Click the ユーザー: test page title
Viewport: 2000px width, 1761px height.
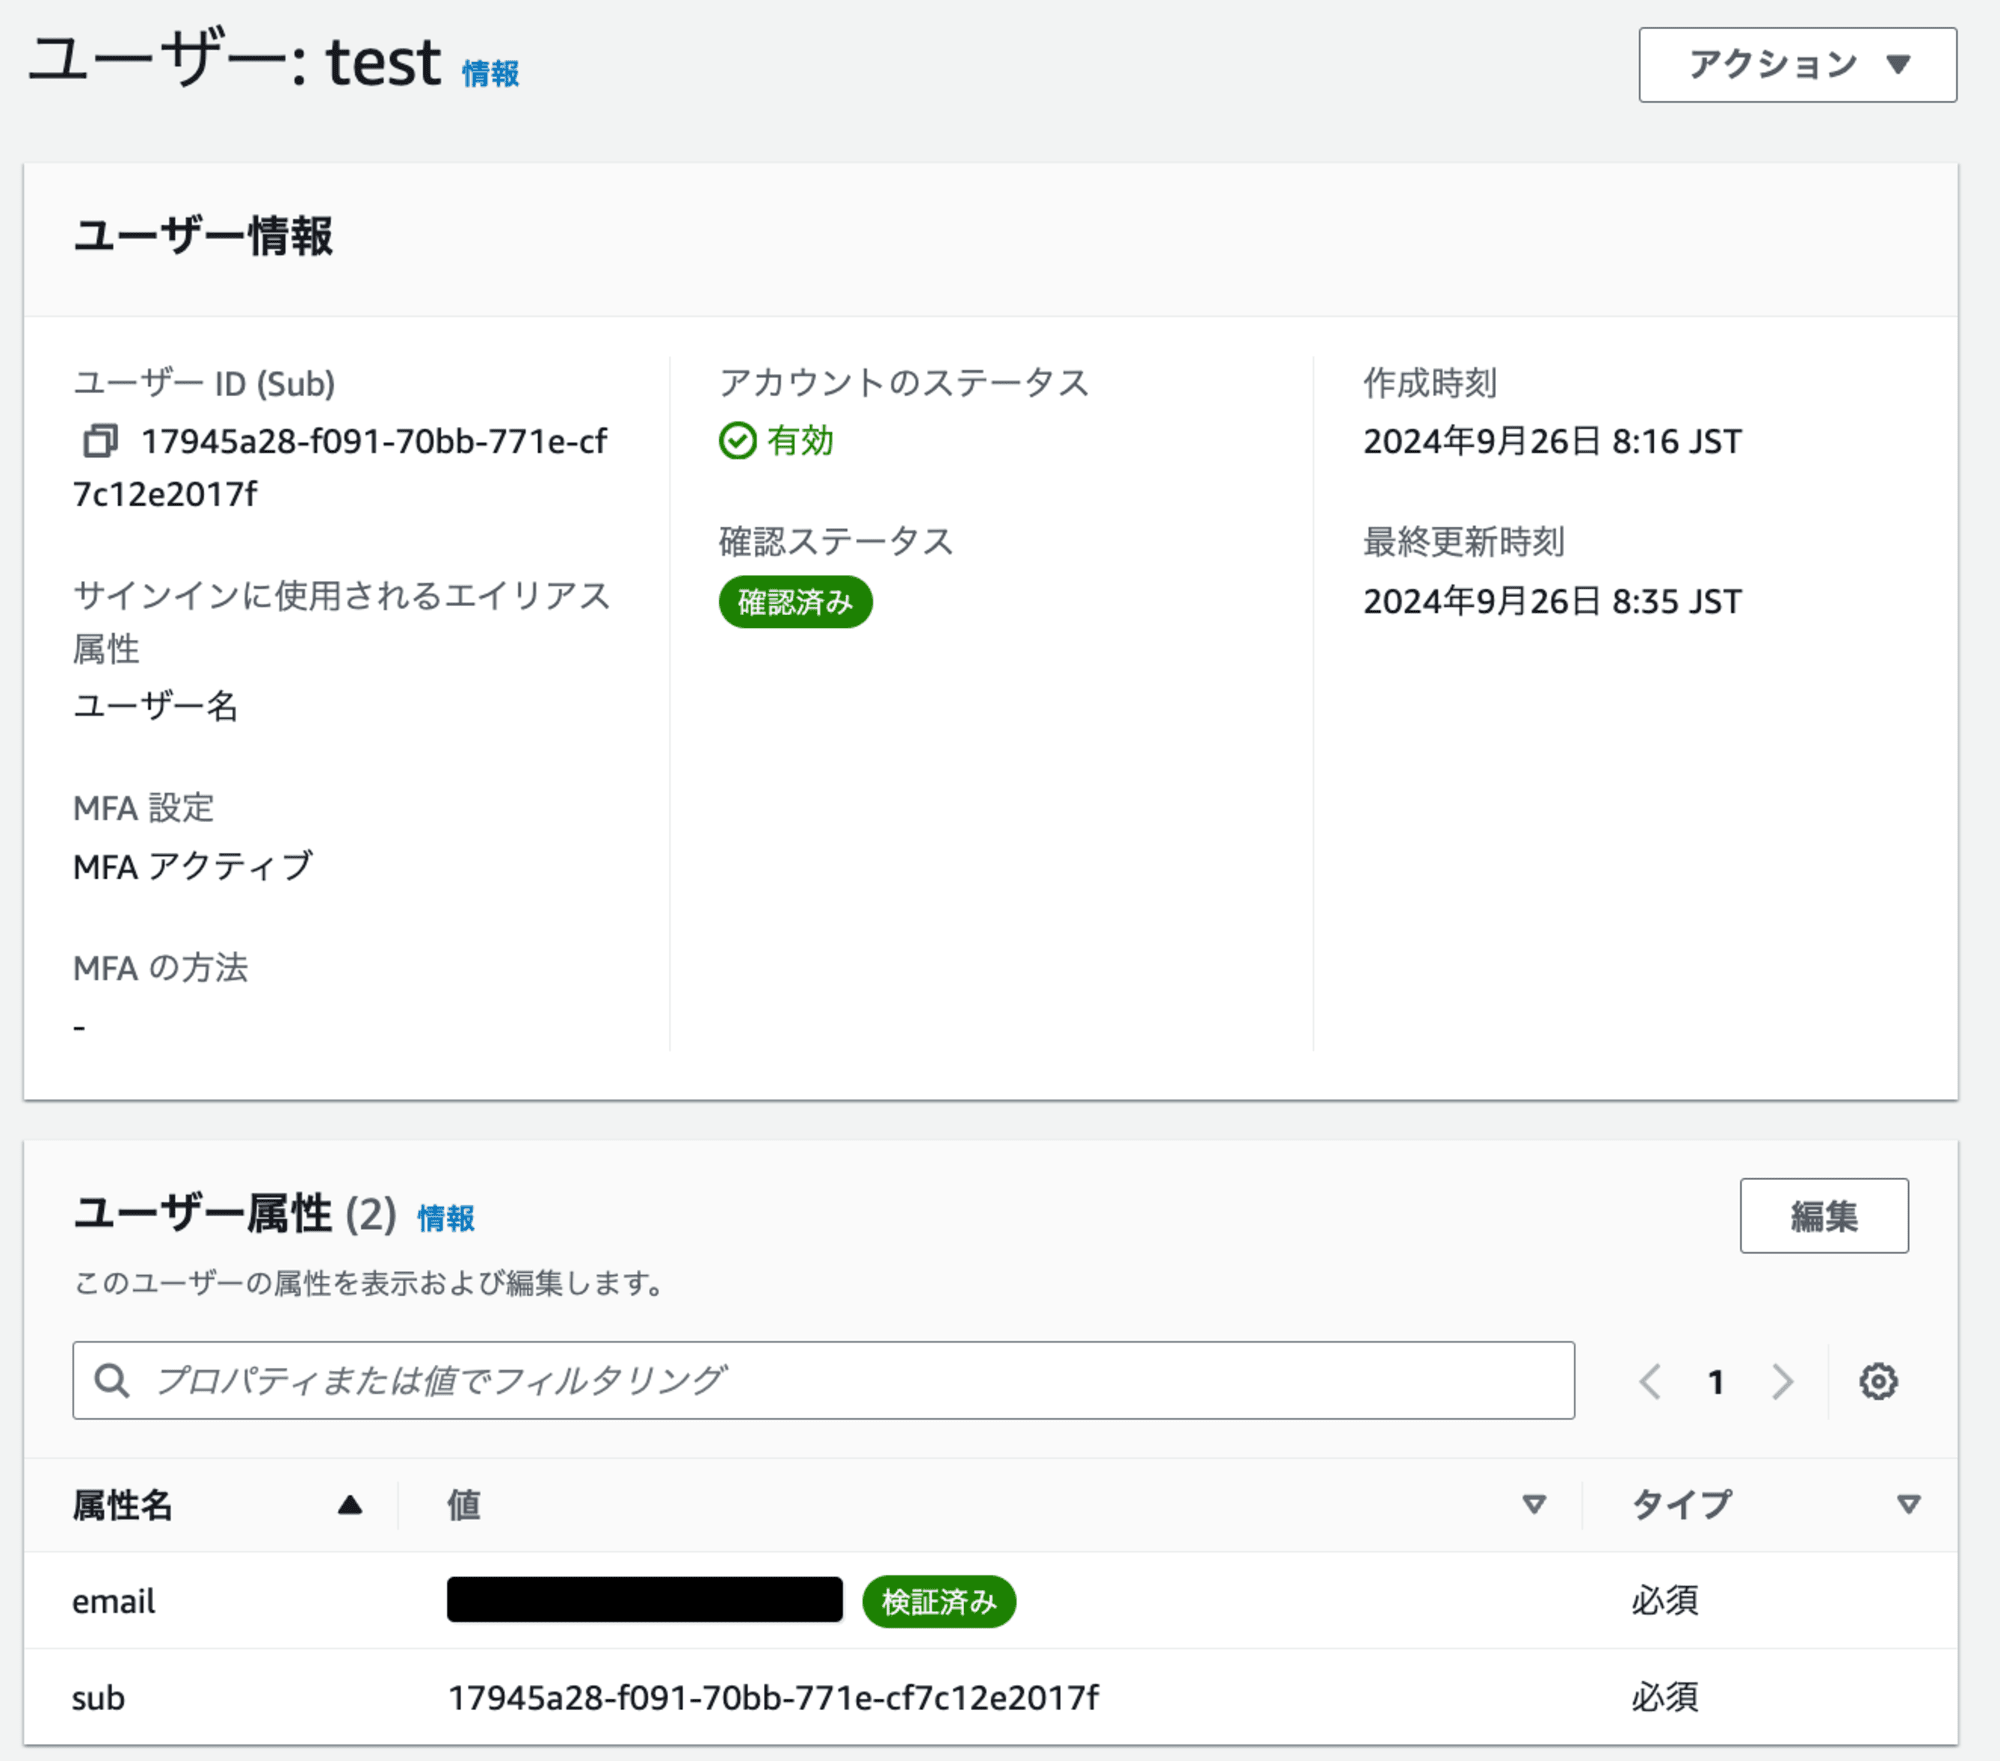tap(234, 61)
